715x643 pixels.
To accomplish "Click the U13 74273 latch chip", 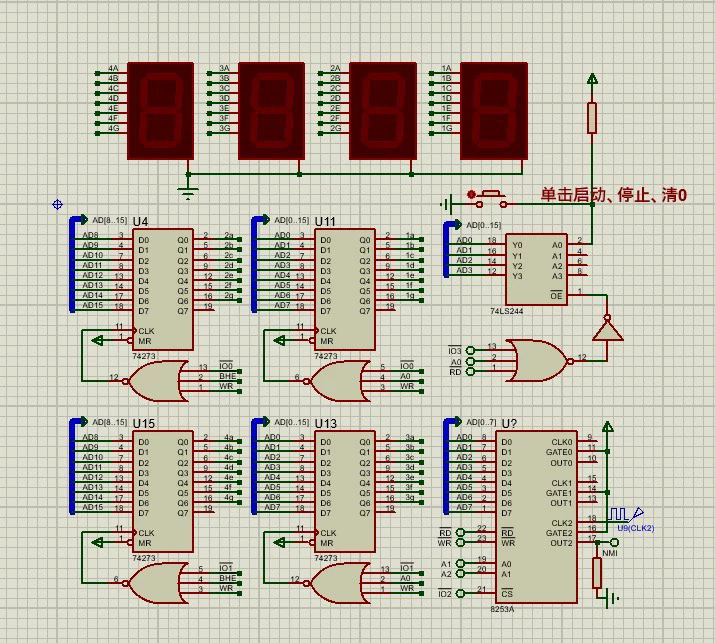I will click(345, 492).
